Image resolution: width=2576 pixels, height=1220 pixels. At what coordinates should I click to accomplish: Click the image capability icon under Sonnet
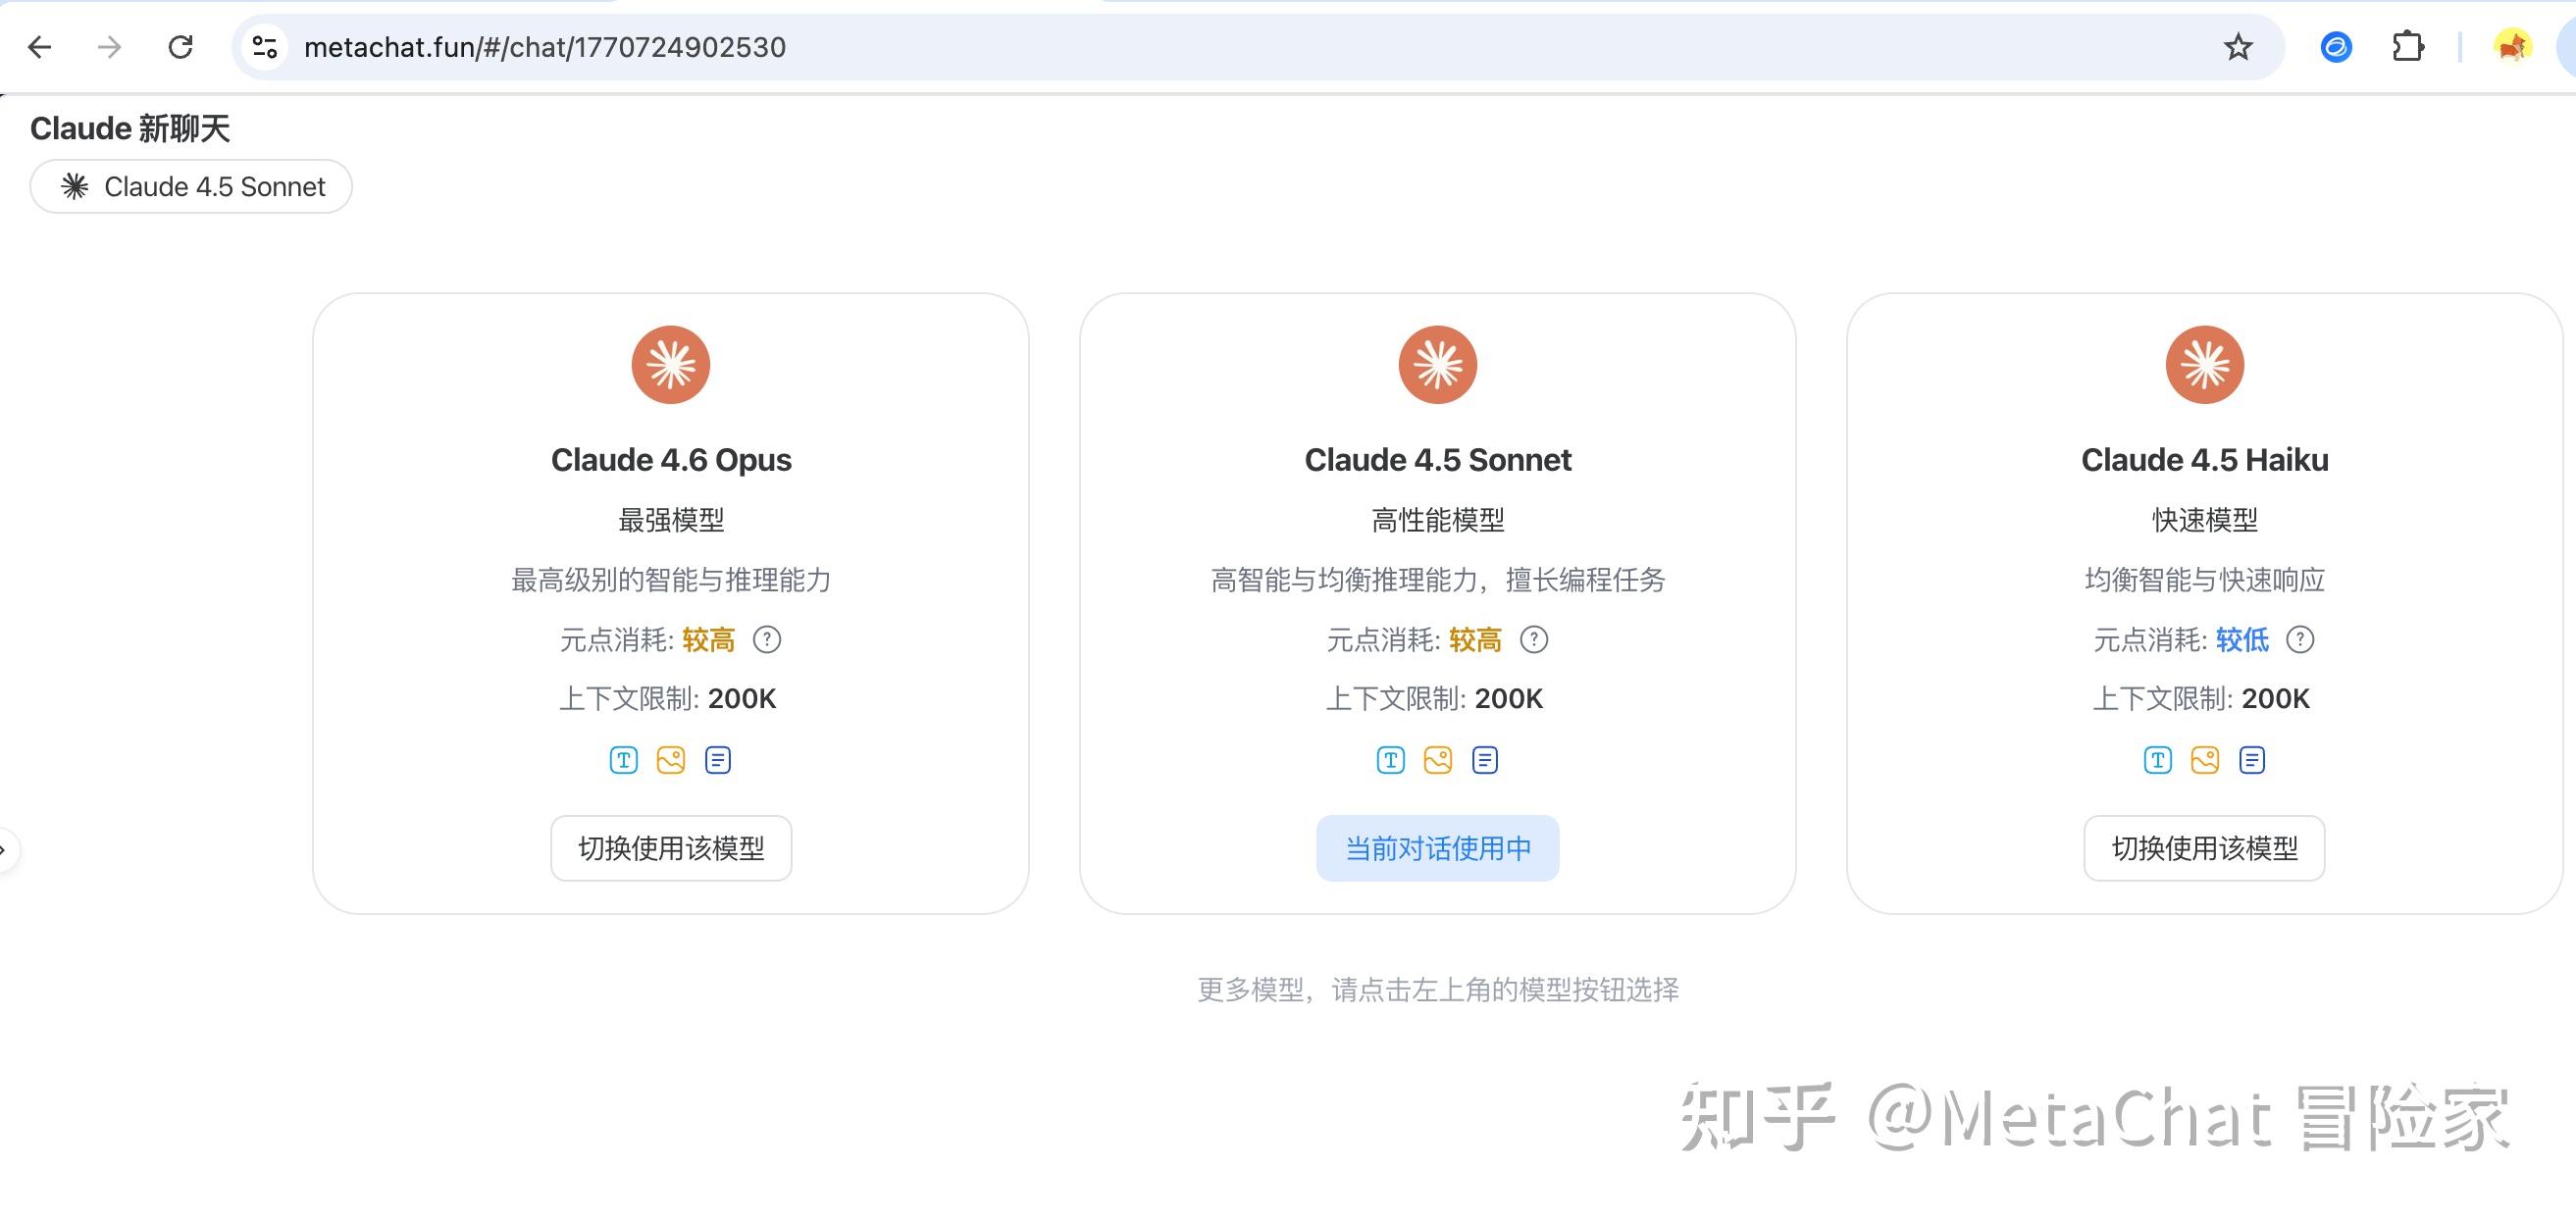1437,760
